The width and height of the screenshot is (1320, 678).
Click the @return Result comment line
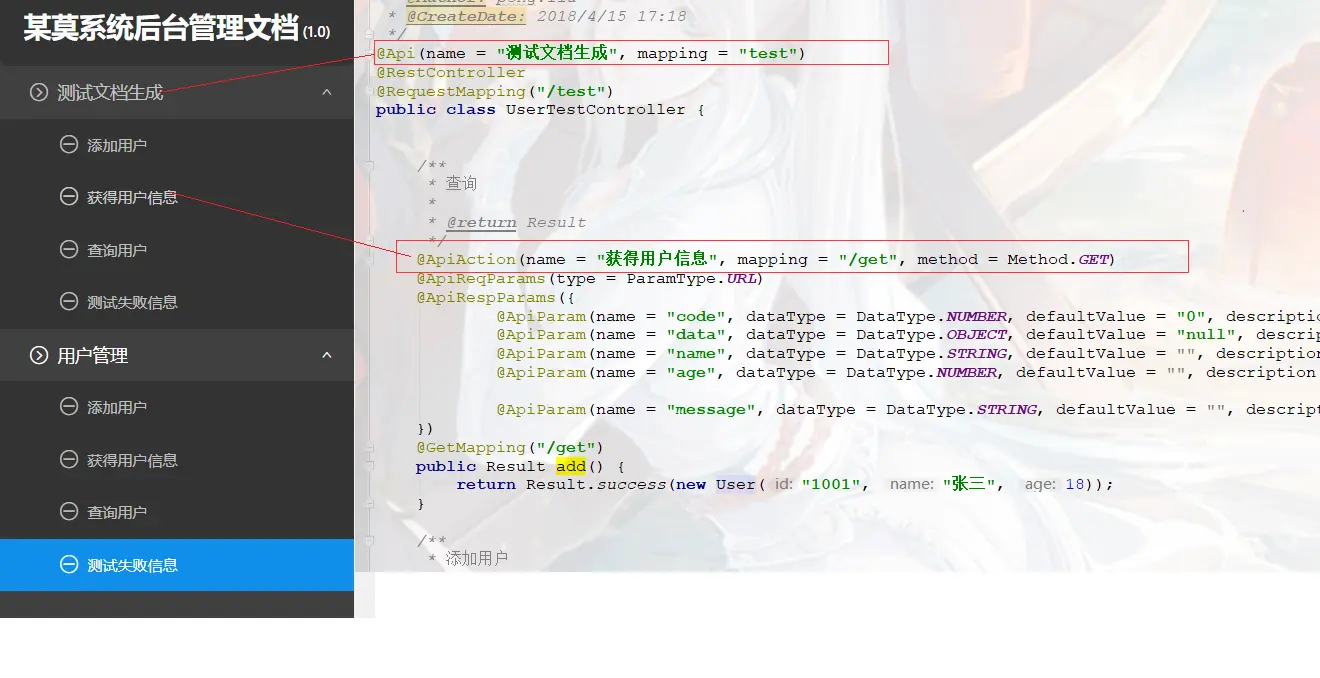point(507,222)
